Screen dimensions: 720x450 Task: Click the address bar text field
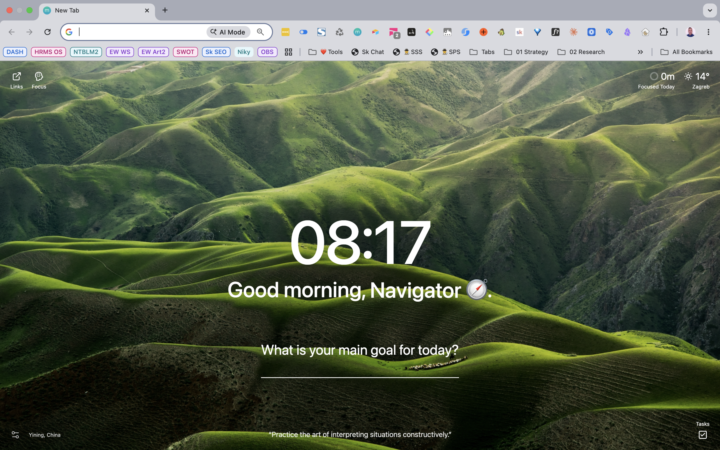142,32
